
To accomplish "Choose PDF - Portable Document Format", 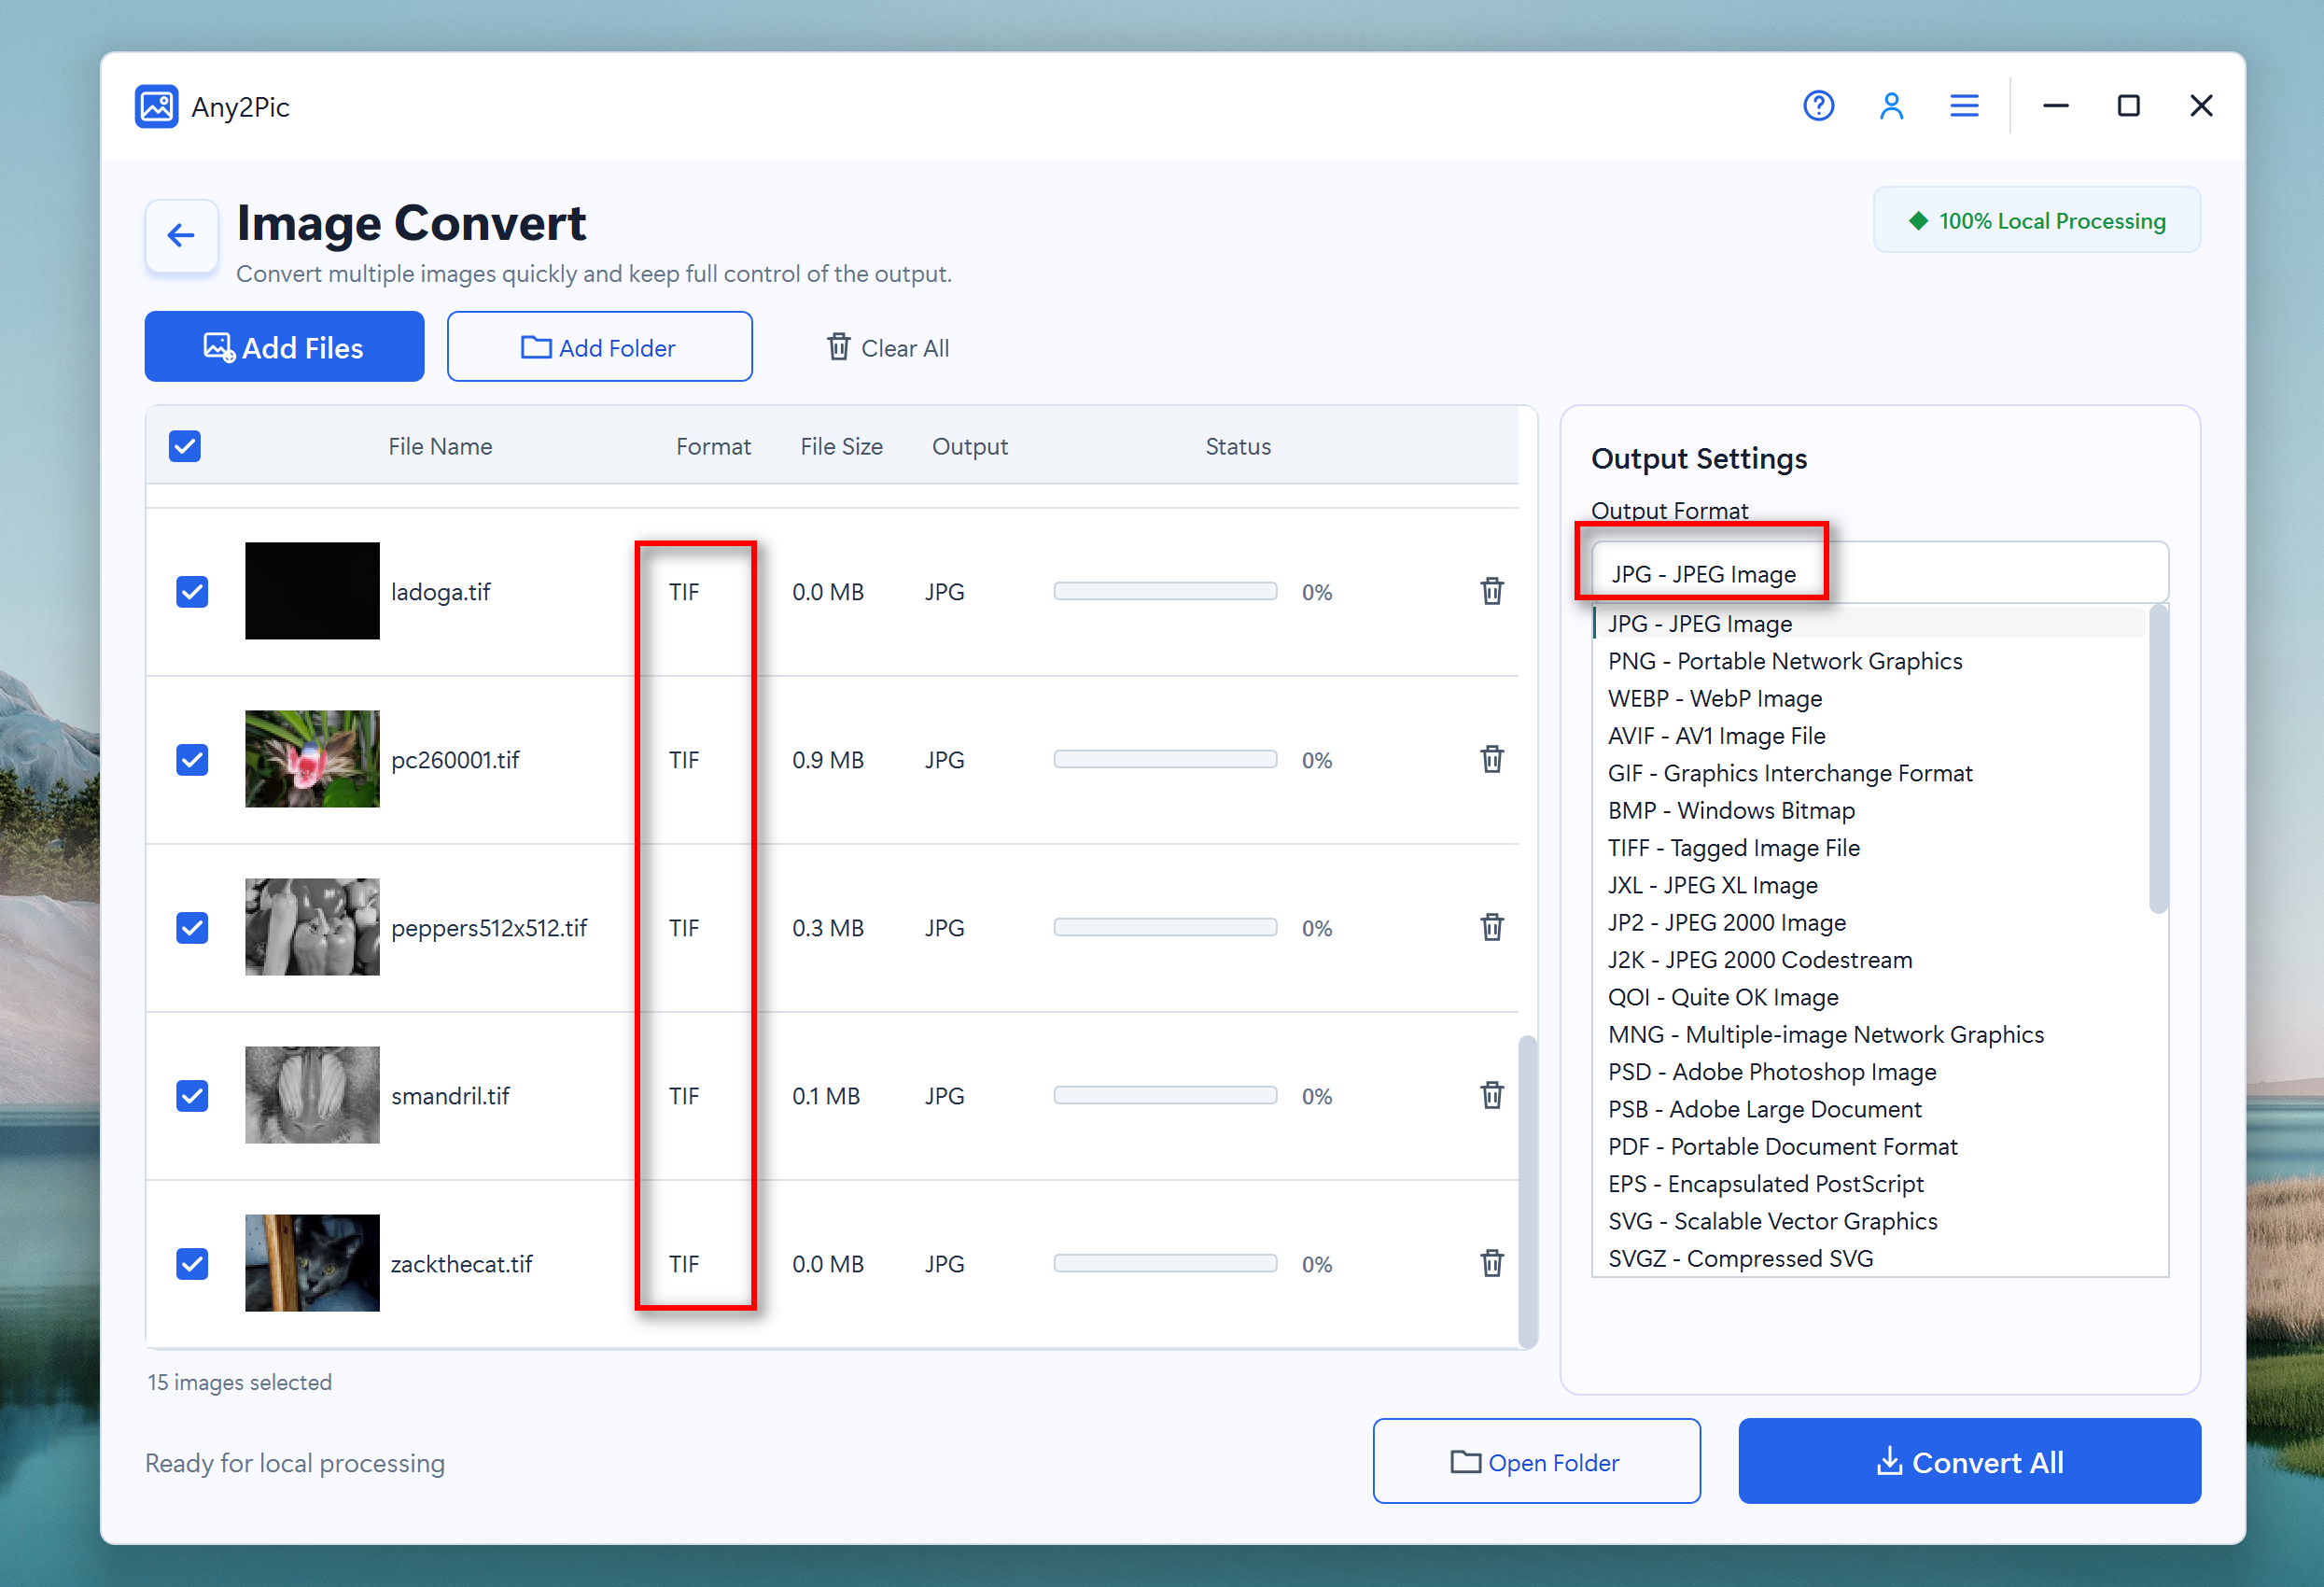I will (x=1870, y=1146).
